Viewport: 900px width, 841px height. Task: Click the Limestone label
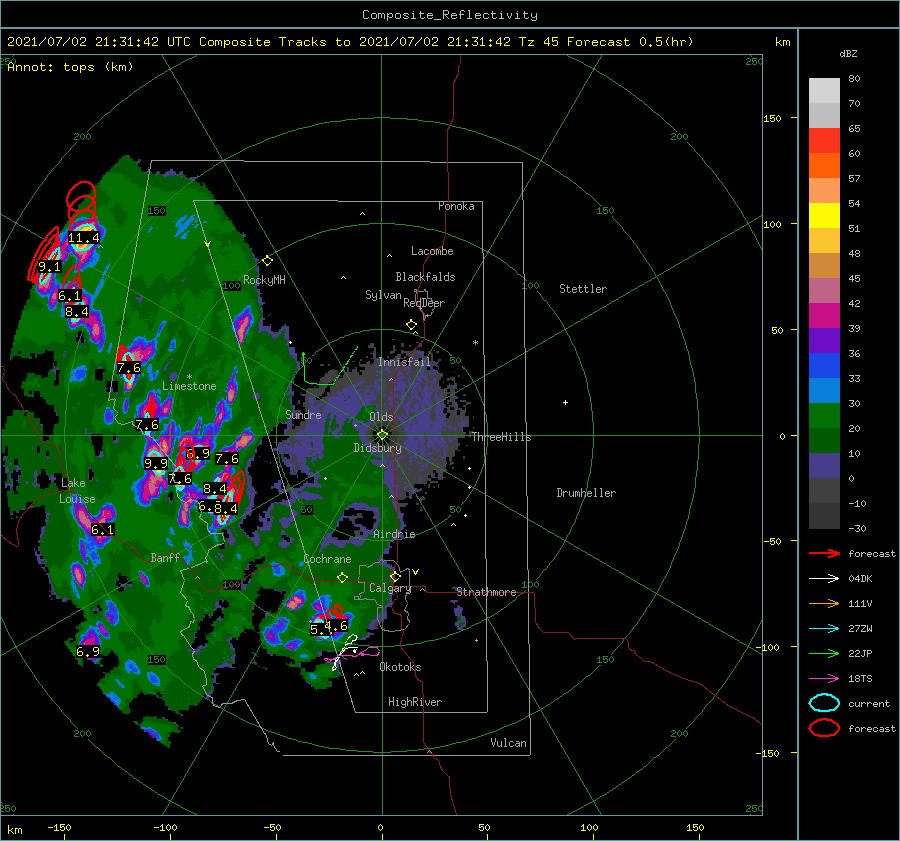coord(189,386)
